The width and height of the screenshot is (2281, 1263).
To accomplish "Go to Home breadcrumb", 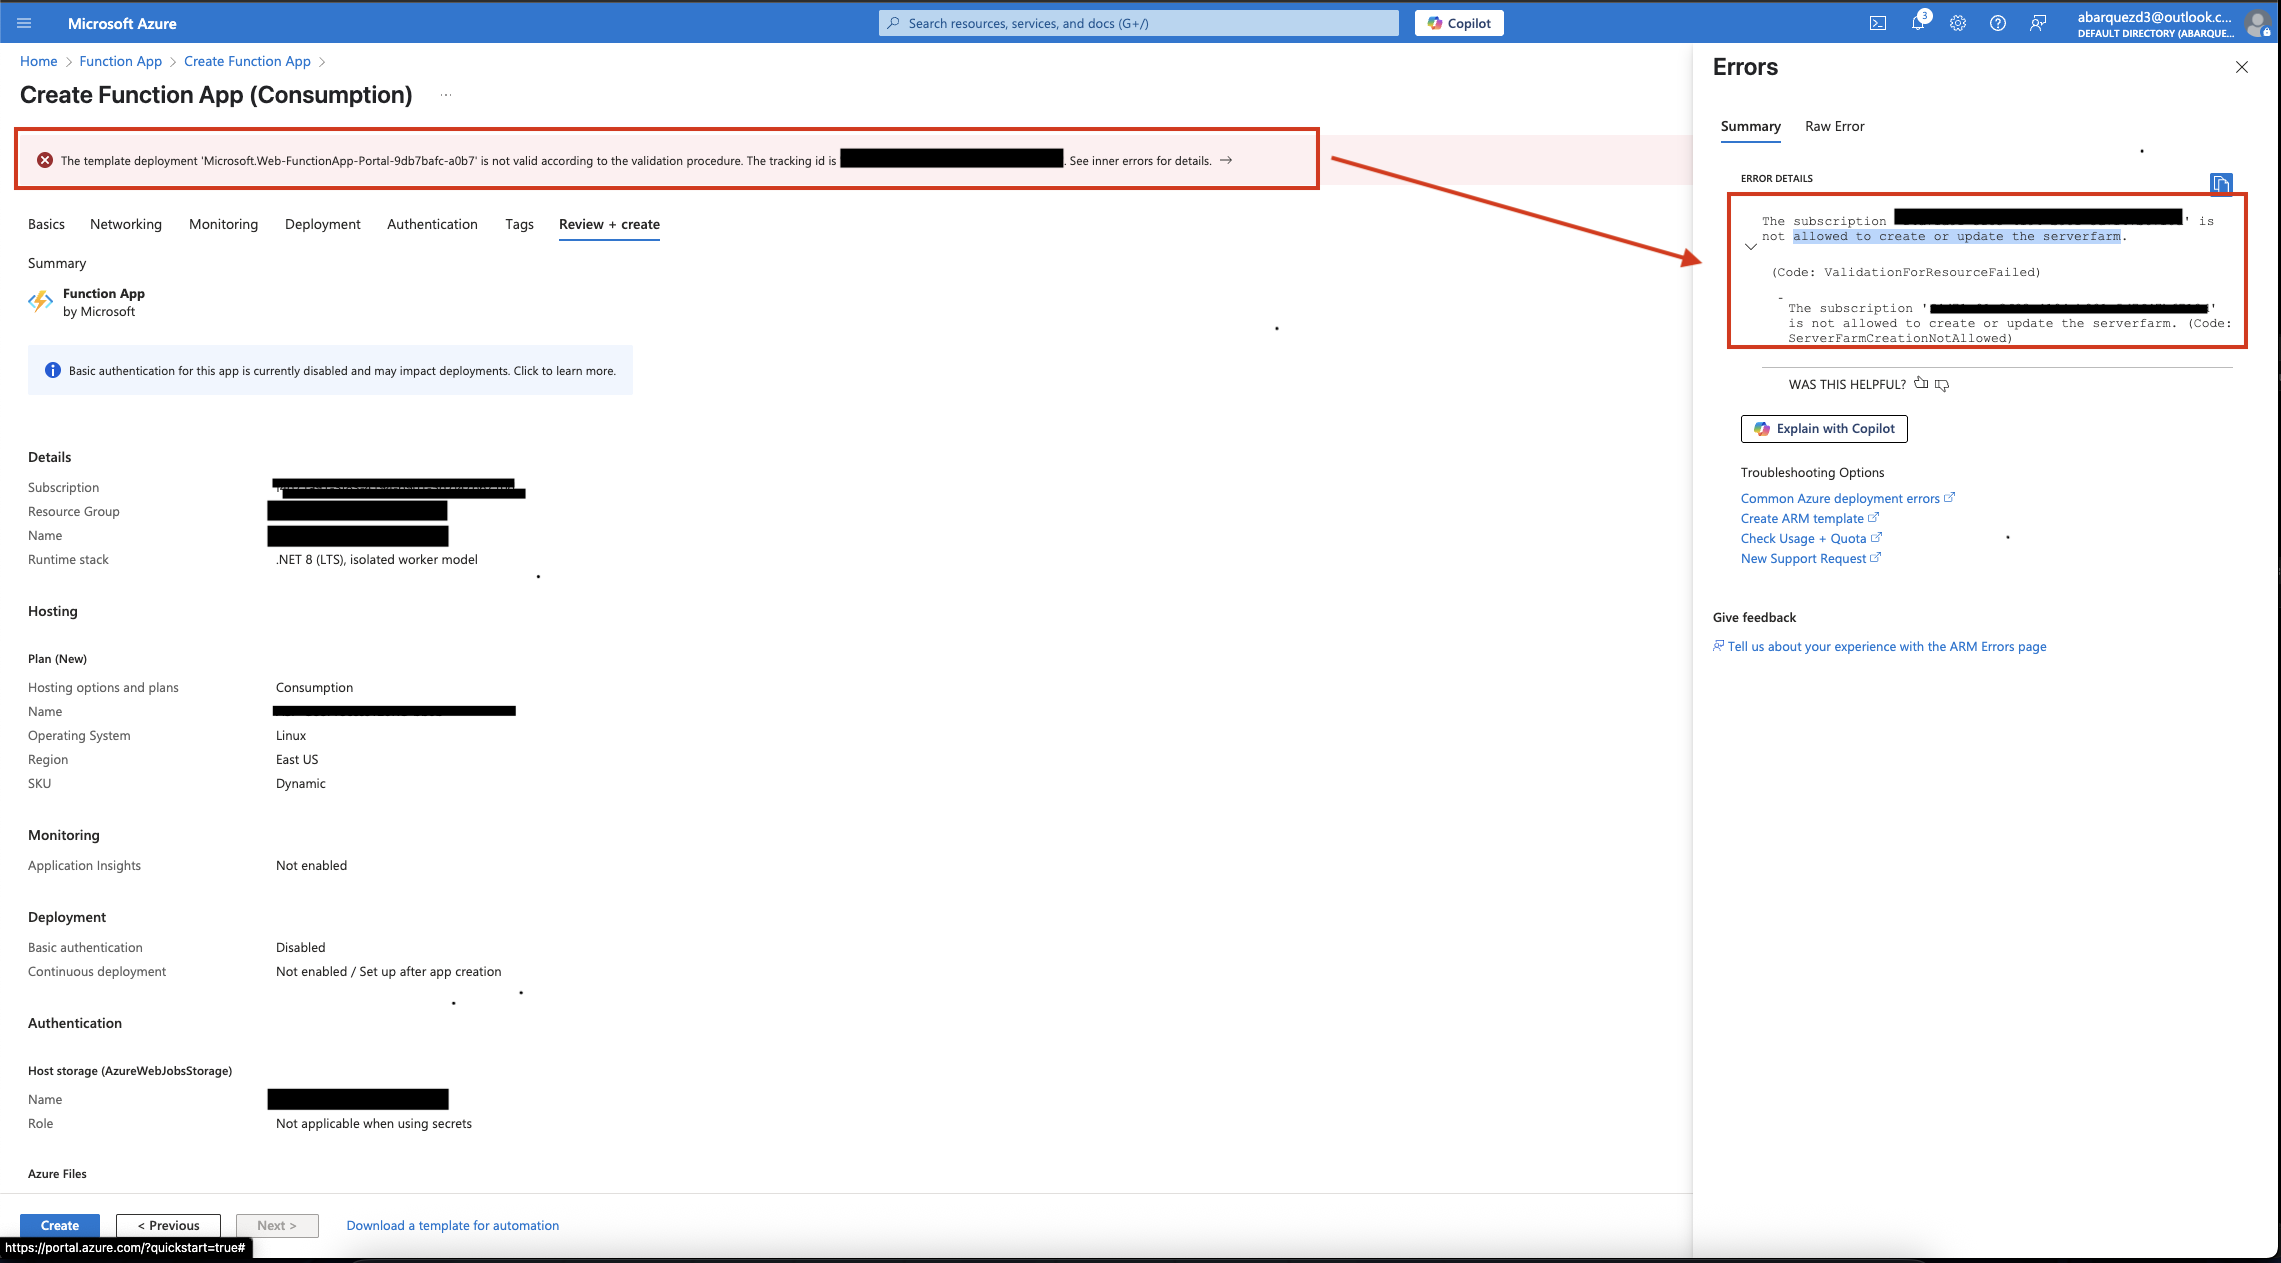I will click(x=39, y=61).
